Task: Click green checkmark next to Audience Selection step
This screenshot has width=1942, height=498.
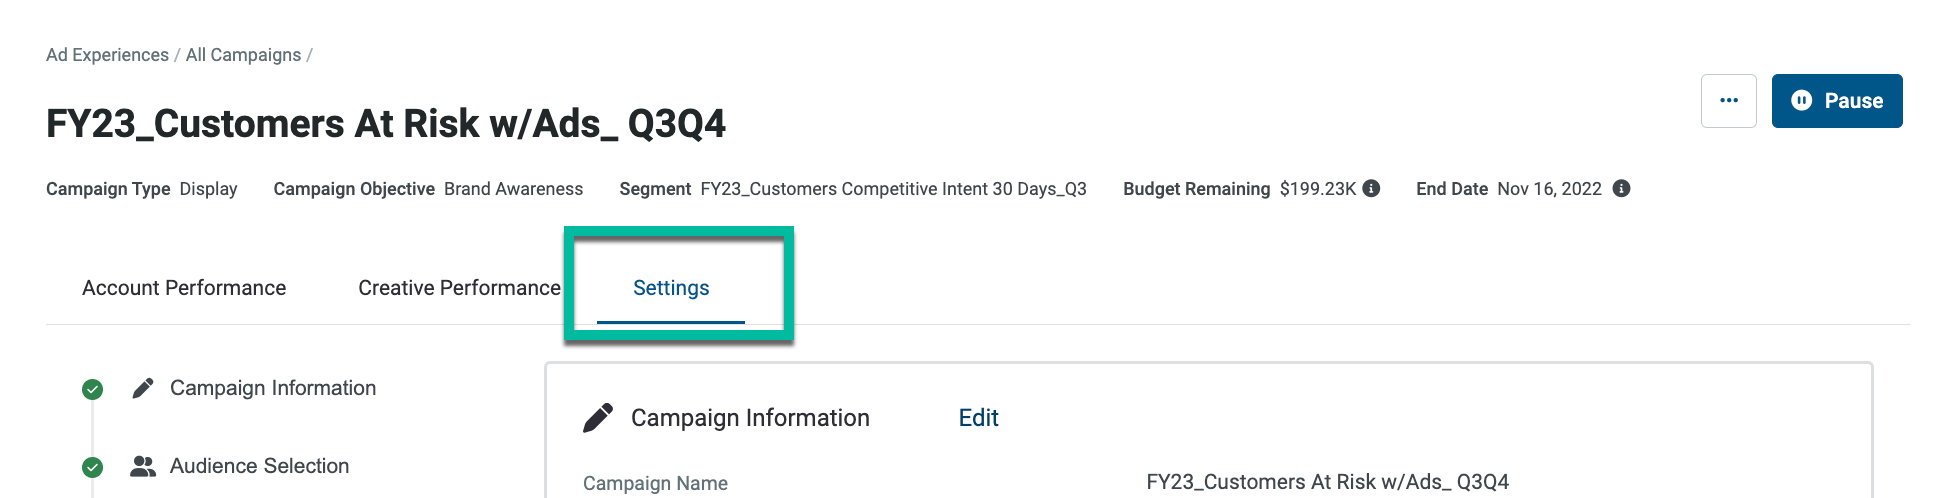Action: pyautogui.click(x=92, y=467)
